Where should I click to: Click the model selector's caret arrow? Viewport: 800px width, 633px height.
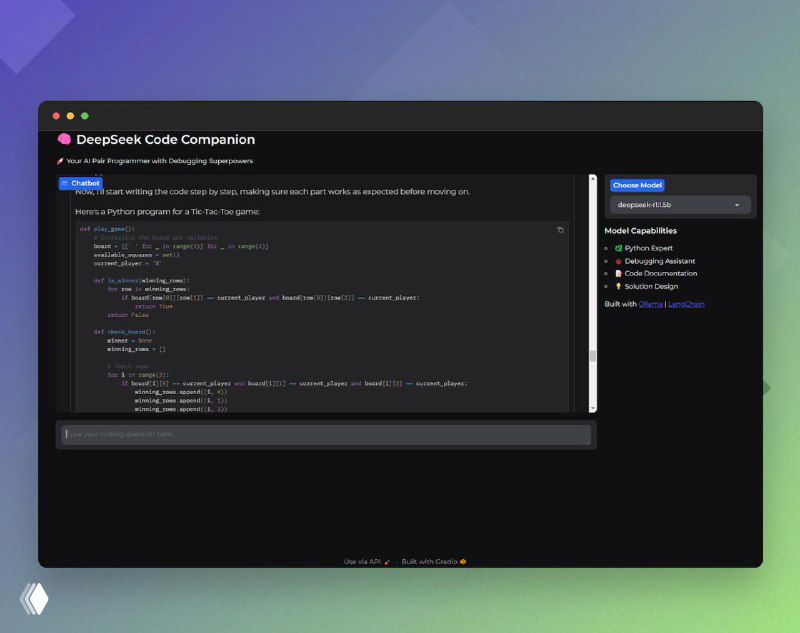[x=737, y=205]
